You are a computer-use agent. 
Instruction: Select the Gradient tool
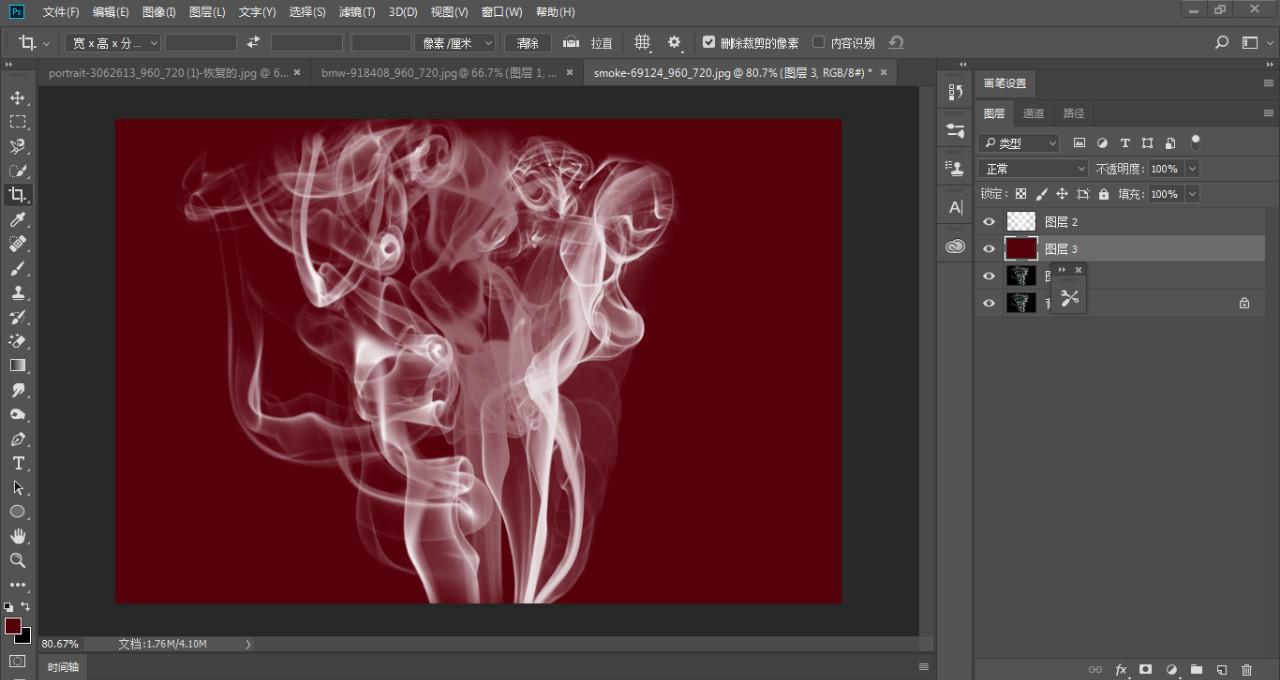pos(18,366)
